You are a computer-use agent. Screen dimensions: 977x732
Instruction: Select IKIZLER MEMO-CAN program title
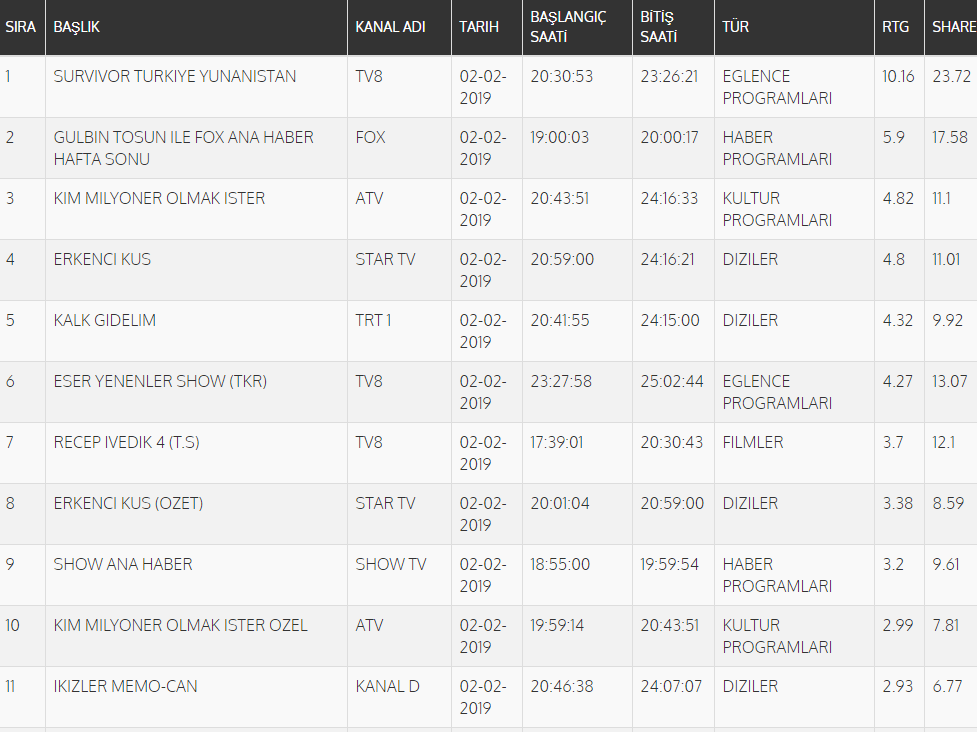tap(126, 686)
